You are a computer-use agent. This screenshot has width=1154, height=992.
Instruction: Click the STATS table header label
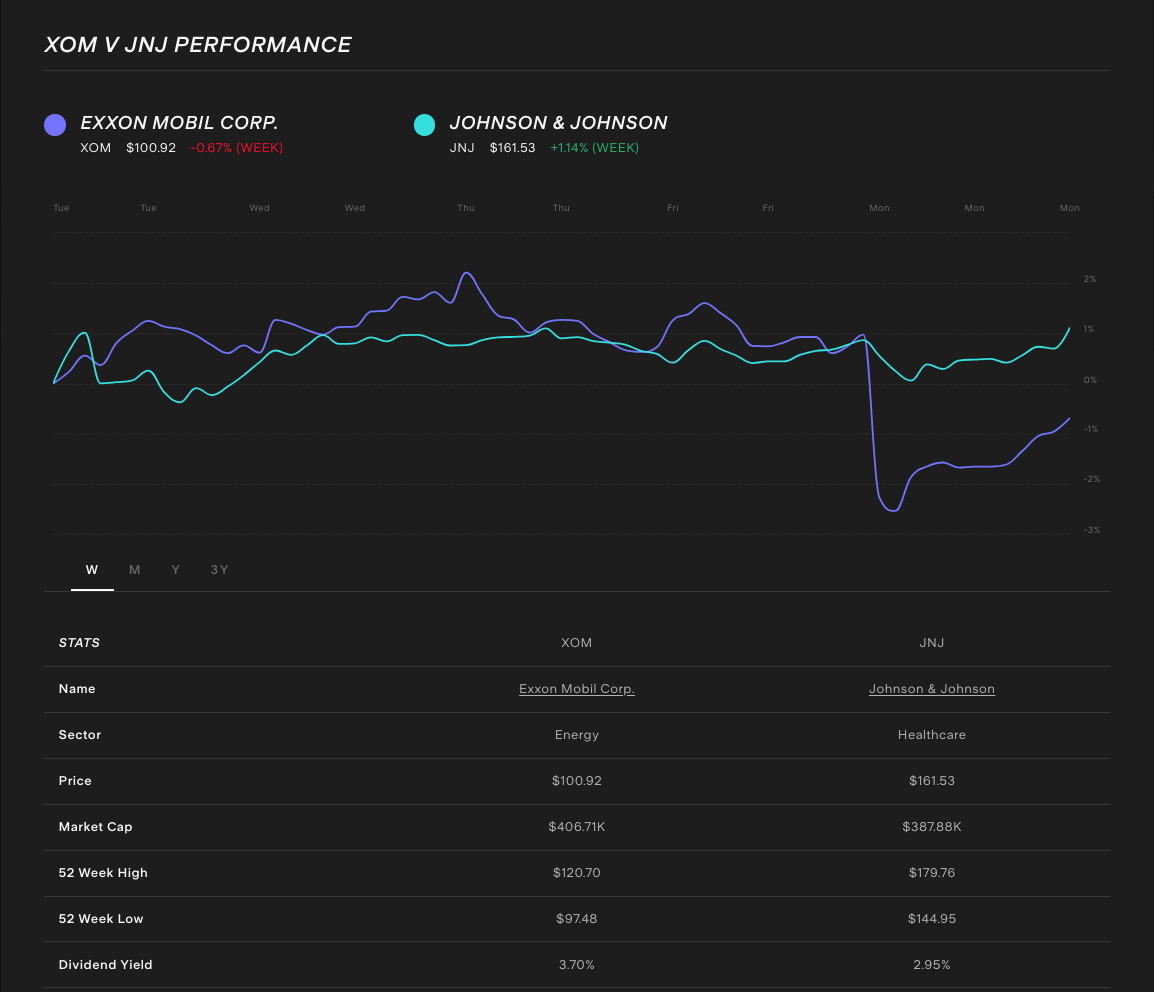[x=79, y=642]
